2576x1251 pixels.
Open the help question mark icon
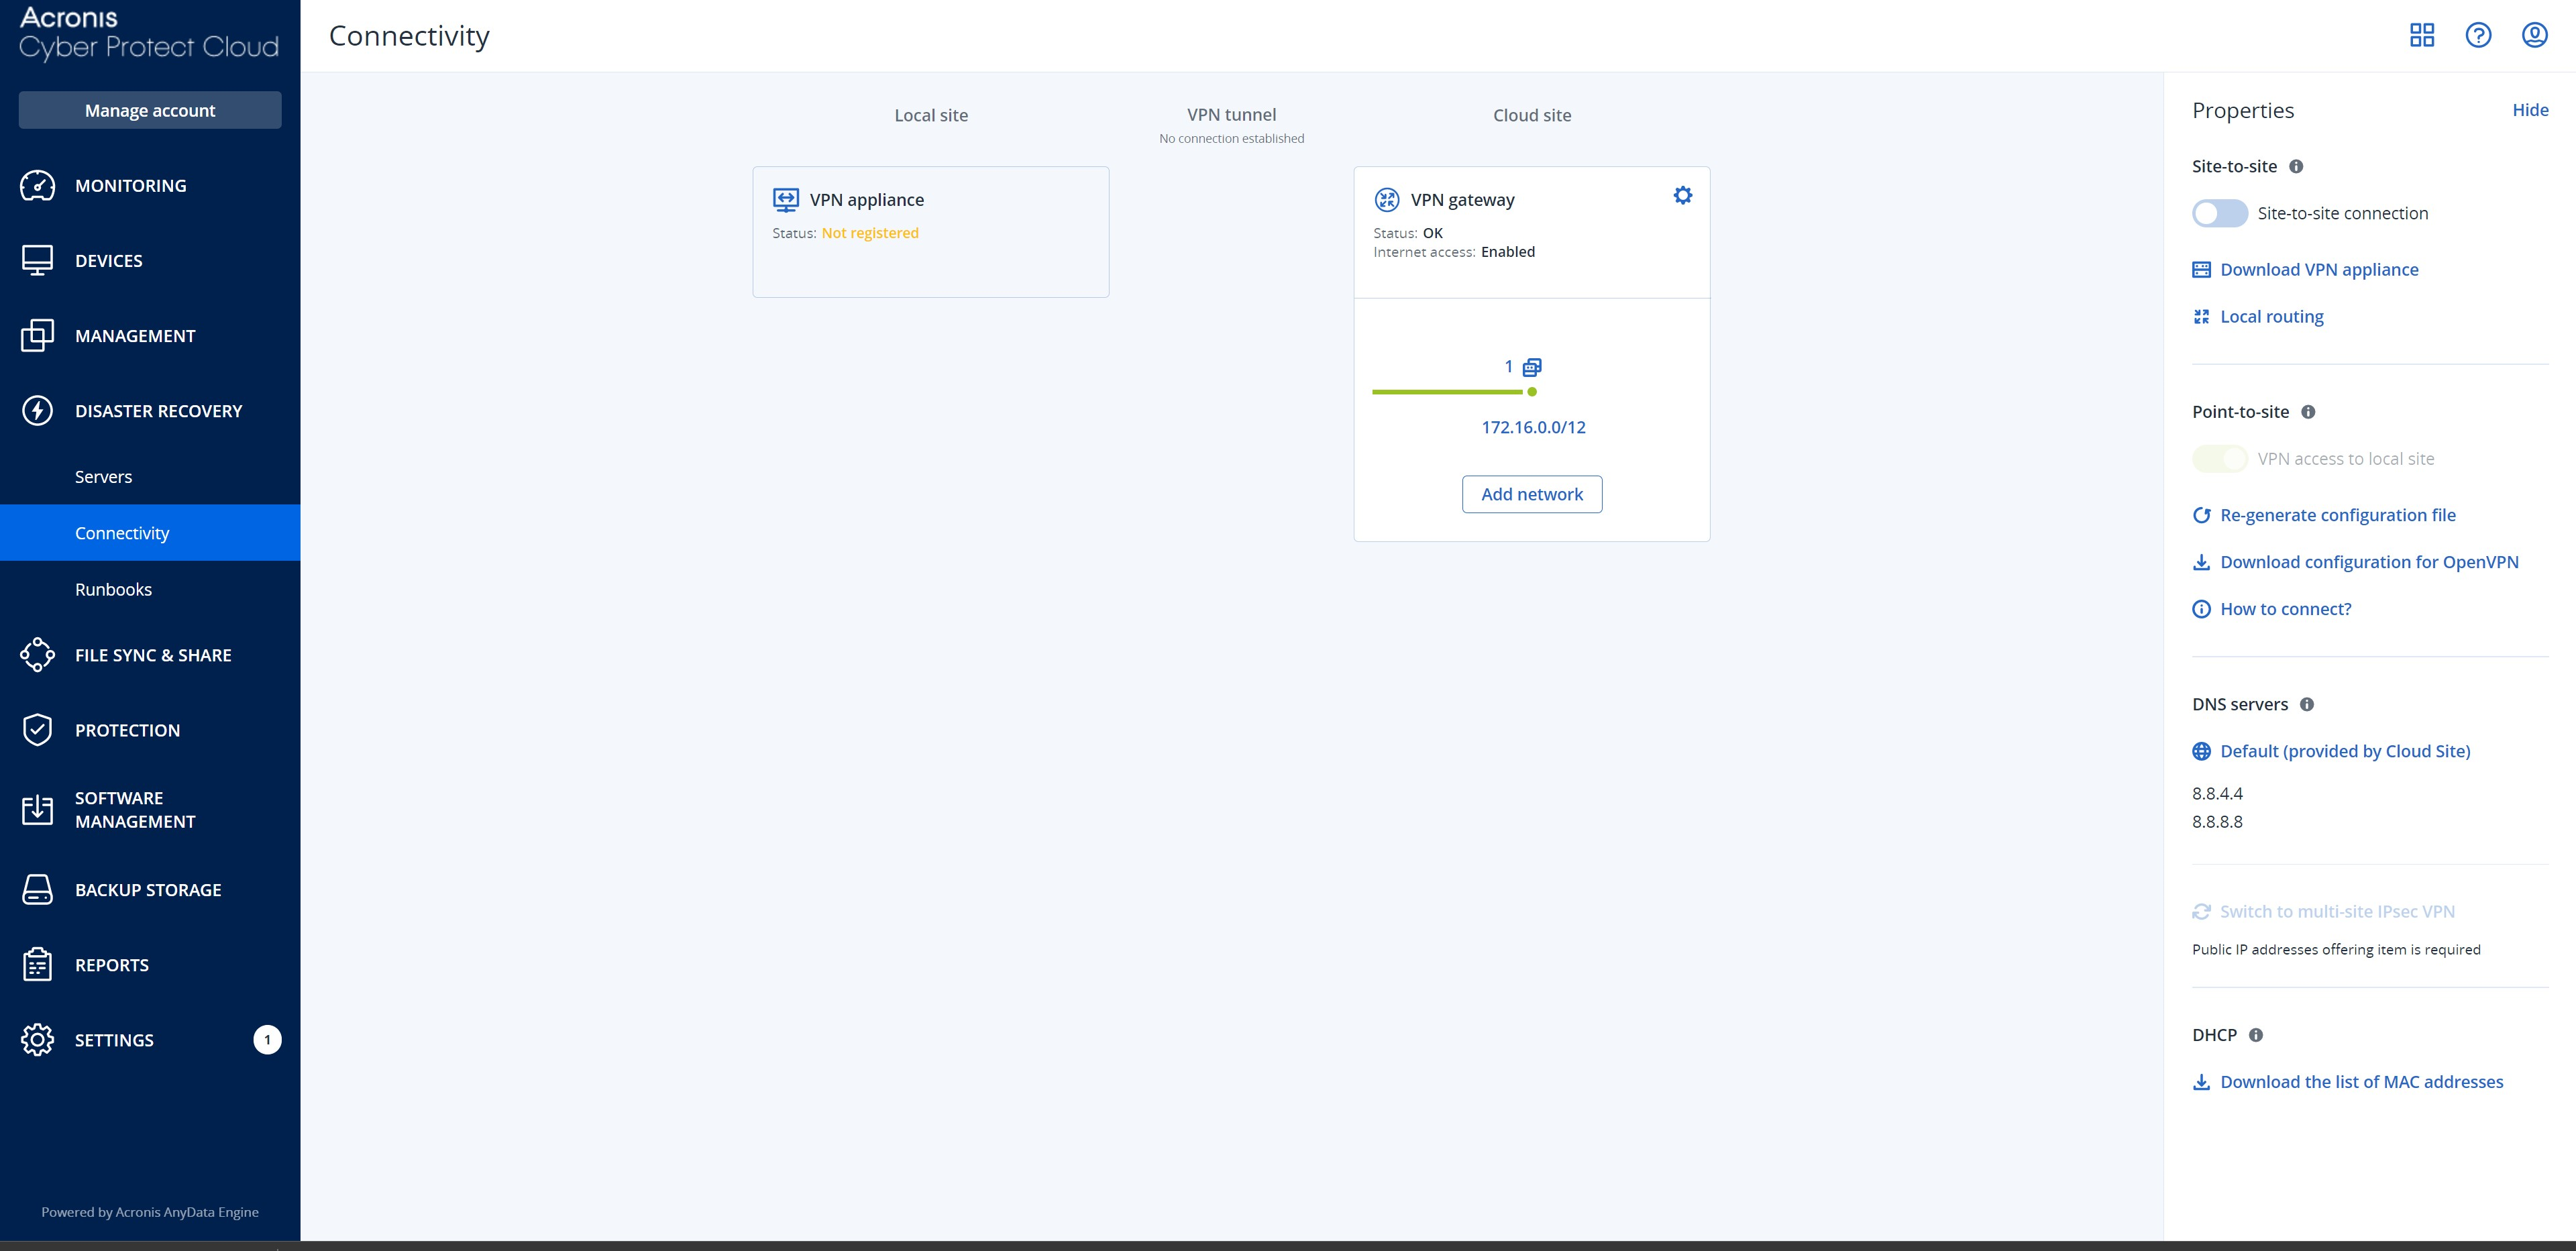point(2477,35)
